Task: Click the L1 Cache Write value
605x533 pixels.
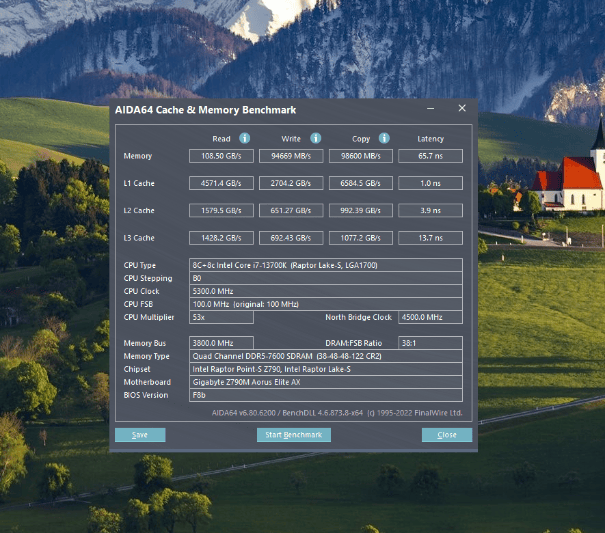Action: click(x=290, y=184)
